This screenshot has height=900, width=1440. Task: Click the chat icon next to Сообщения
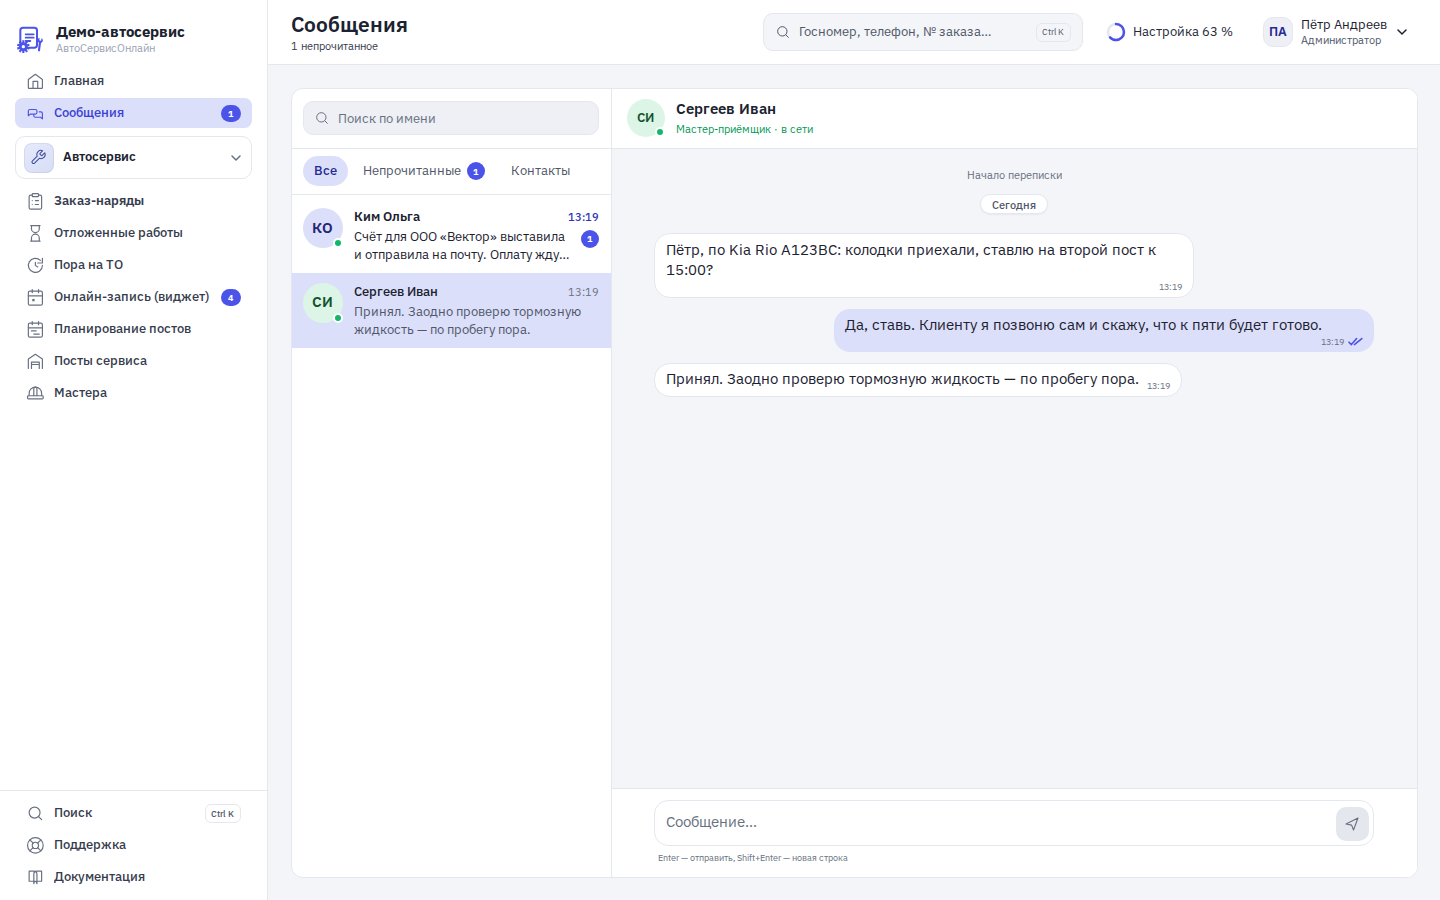click(35, 113)
